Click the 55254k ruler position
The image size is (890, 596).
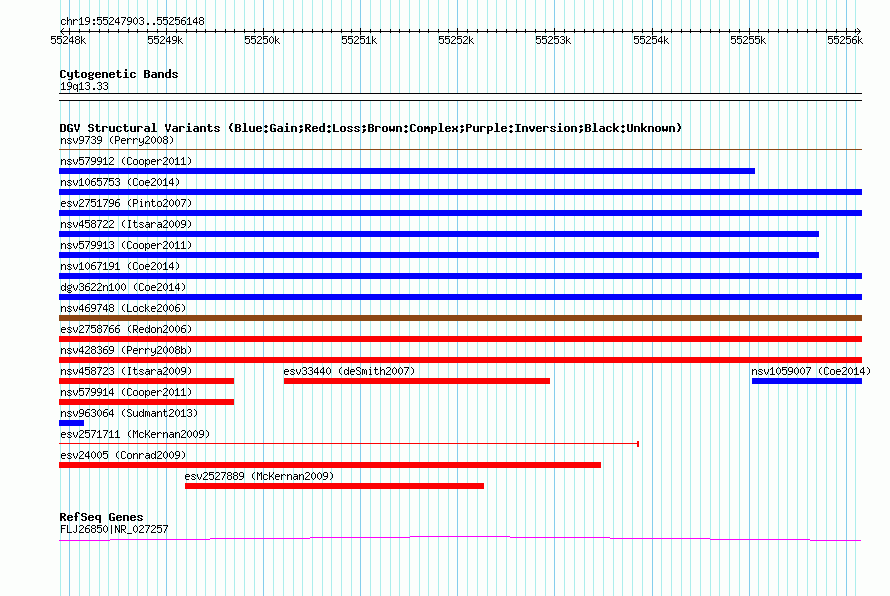pyautogui.click(x=651, y=40)
